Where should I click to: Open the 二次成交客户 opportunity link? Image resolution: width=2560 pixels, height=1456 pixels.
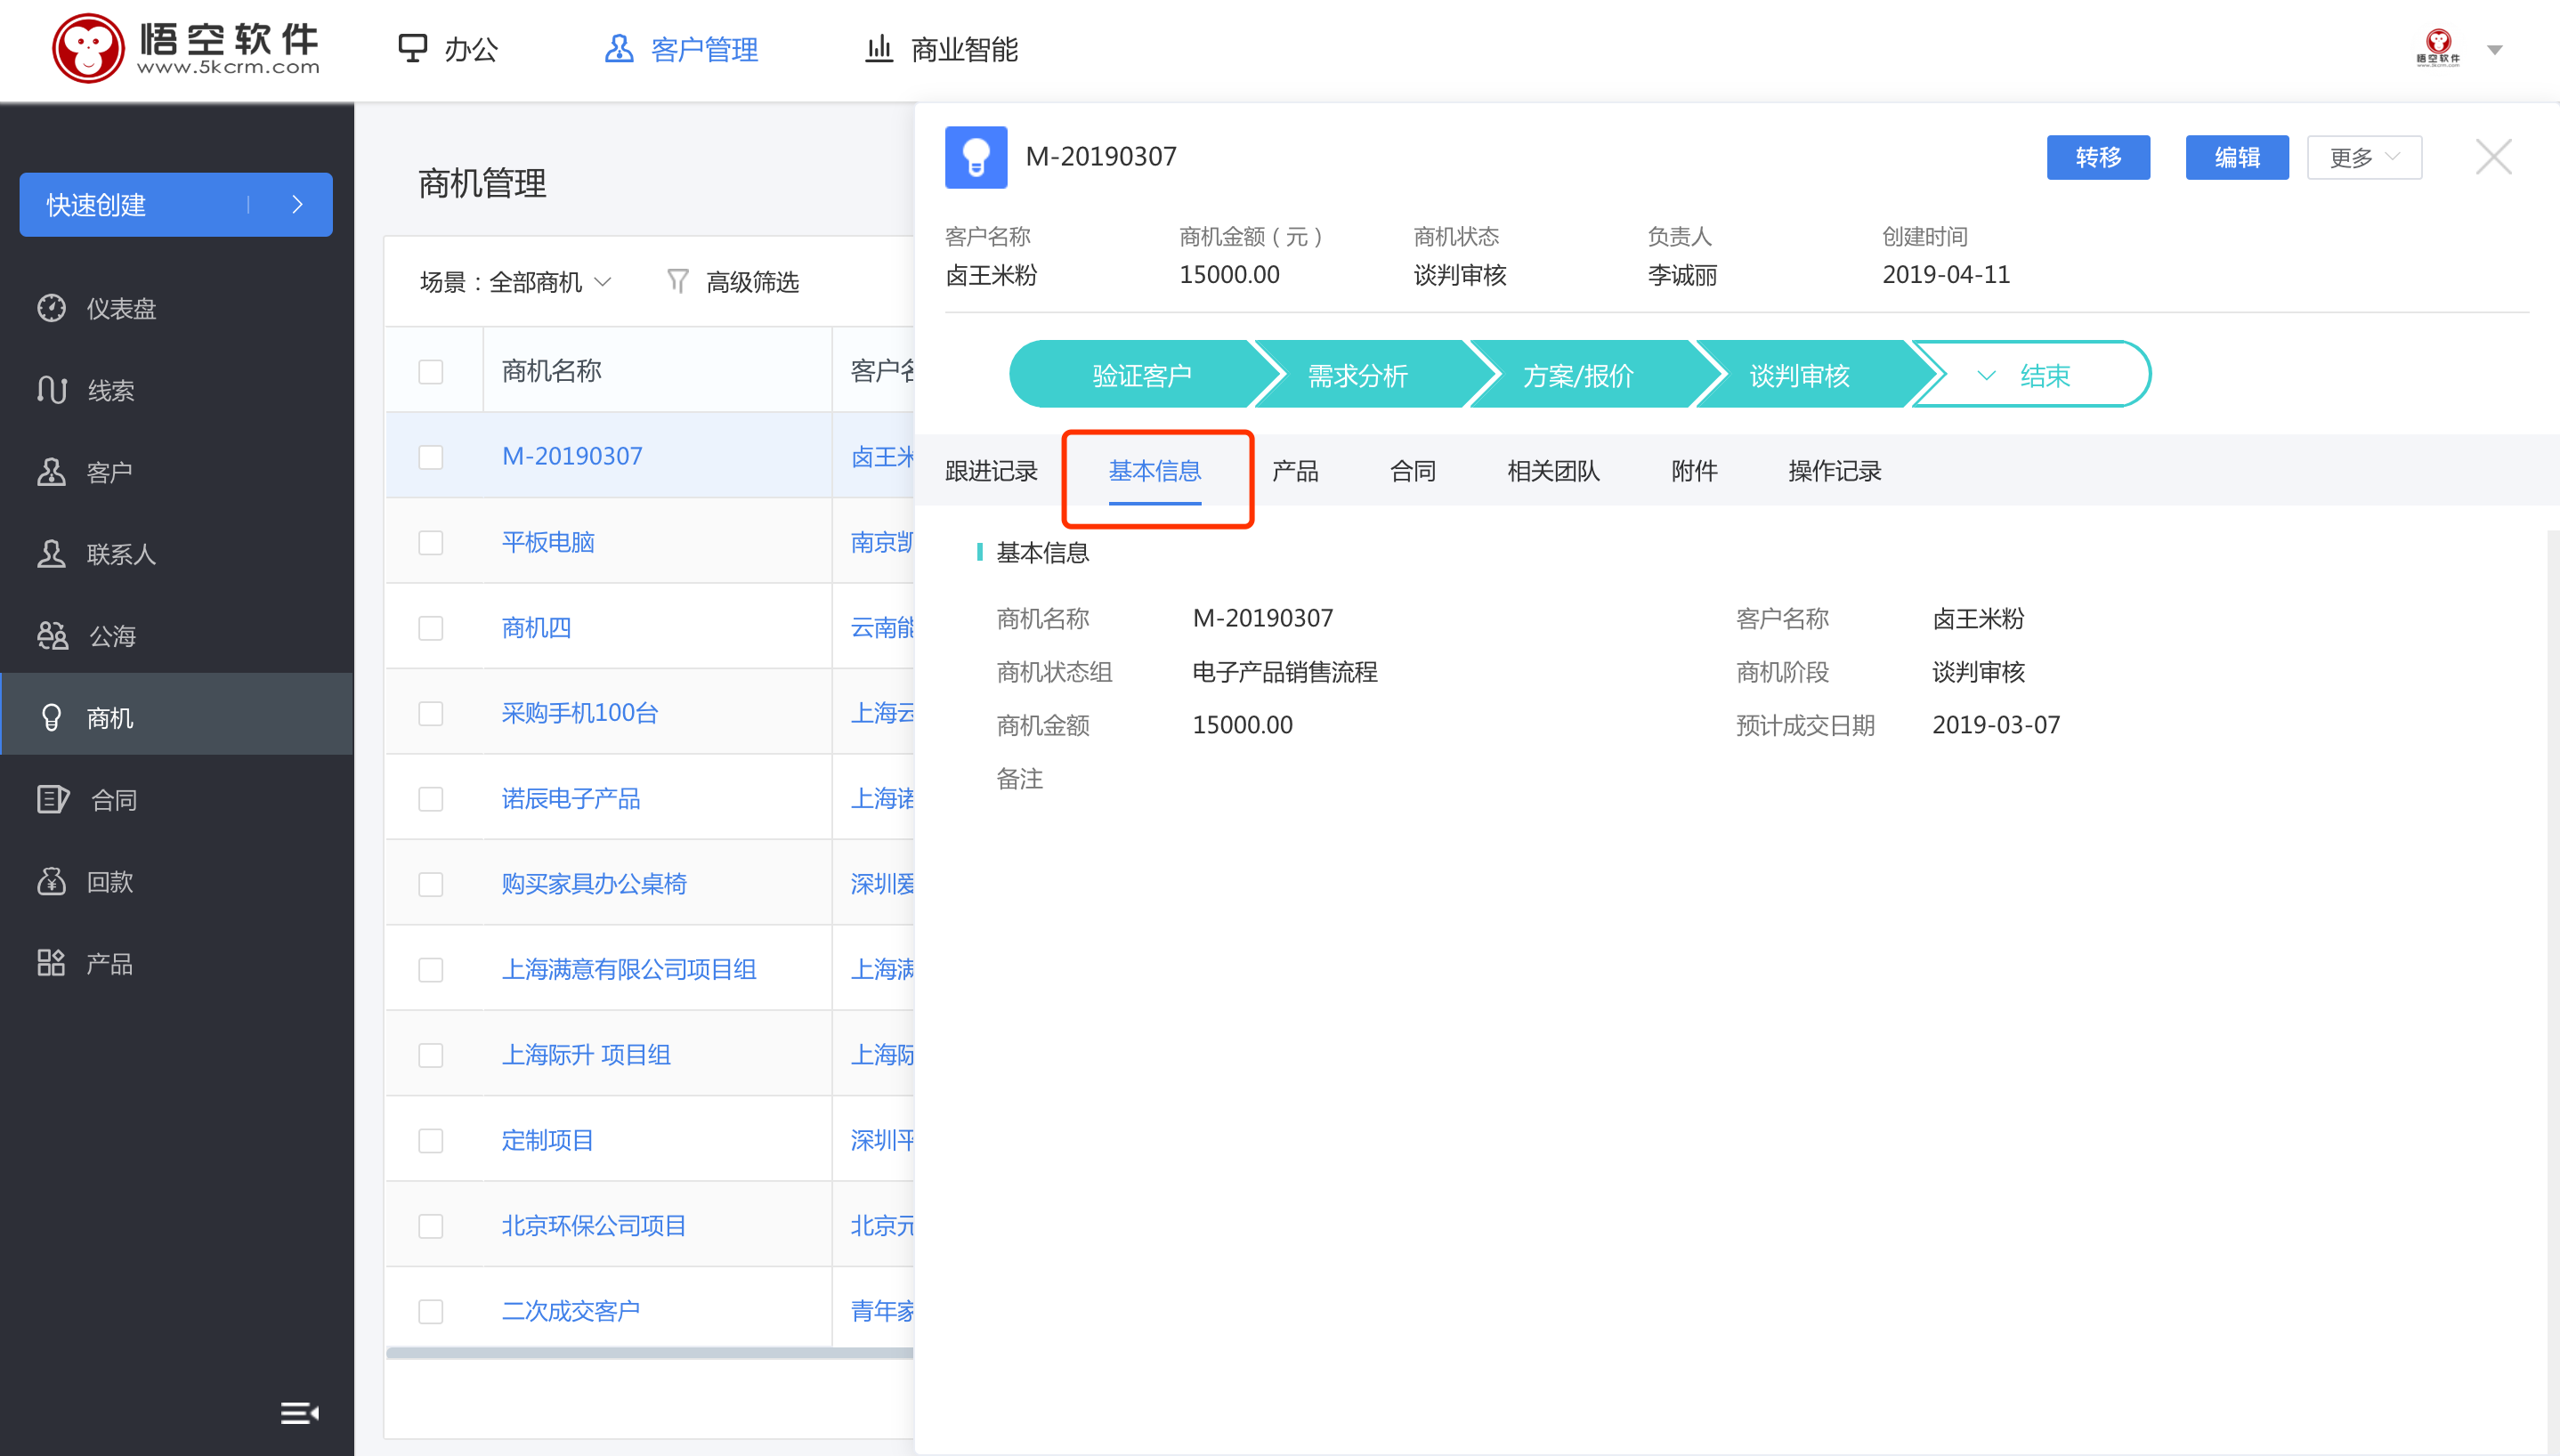(571, 1311)
